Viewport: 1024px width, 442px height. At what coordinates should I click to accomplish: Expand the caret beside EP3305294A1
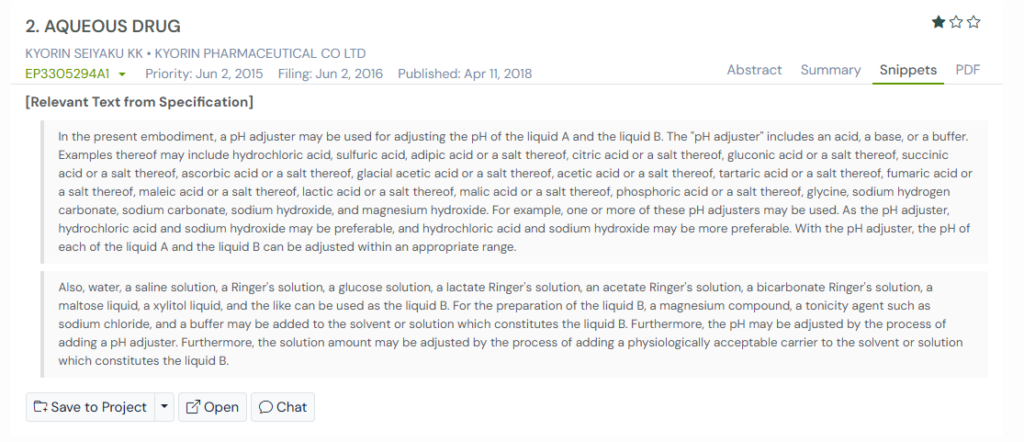click(x=122, y=75)
